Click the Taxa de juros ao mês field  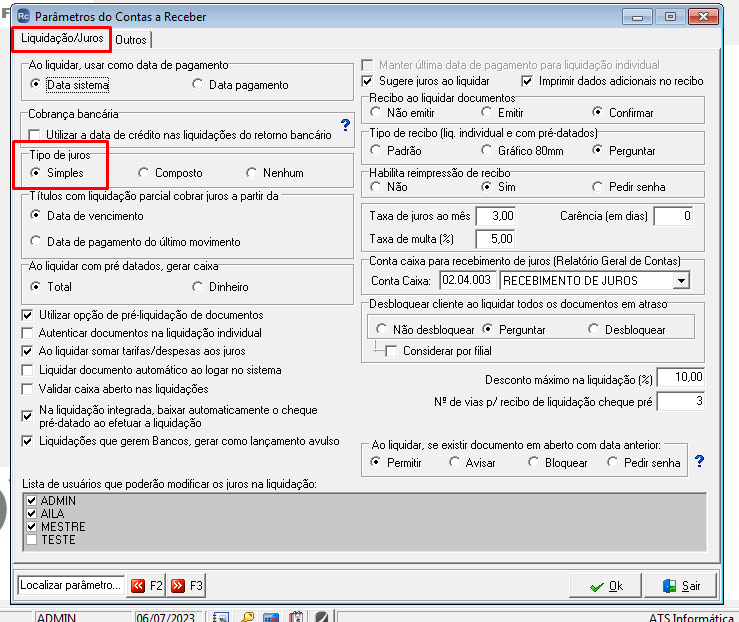[495, 216]
